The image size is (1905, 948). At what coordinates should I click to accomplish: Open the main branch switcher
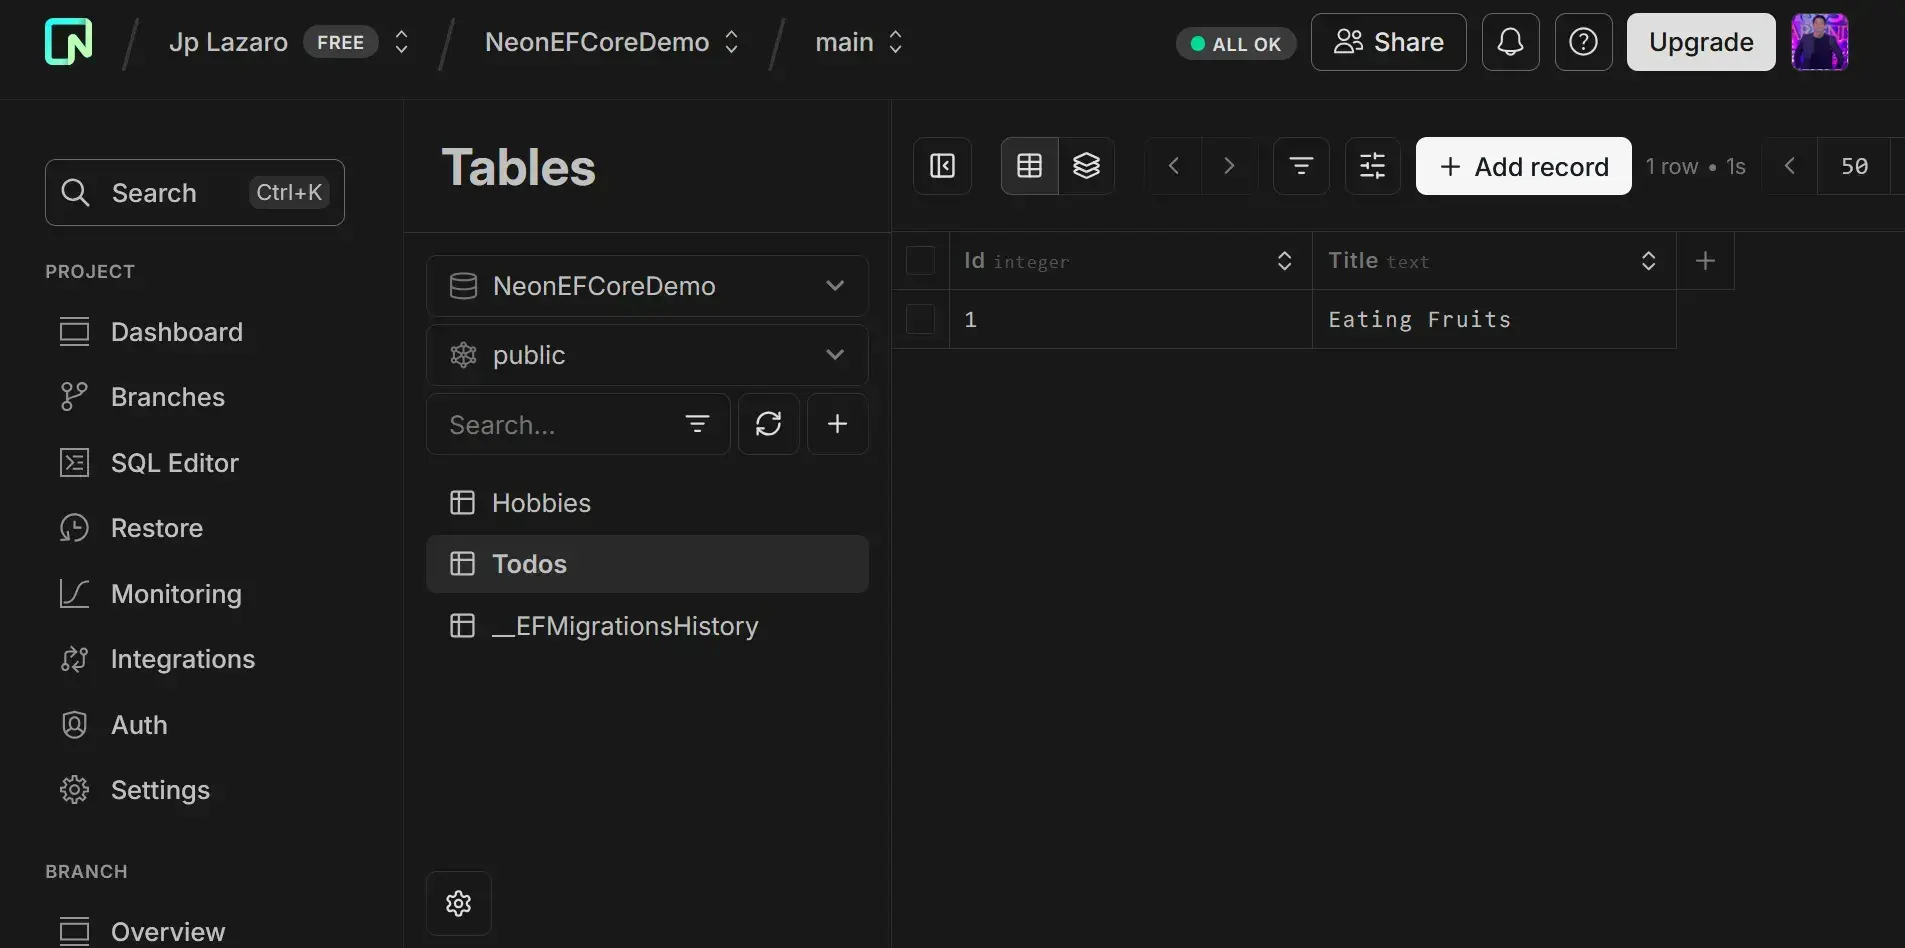895,42
